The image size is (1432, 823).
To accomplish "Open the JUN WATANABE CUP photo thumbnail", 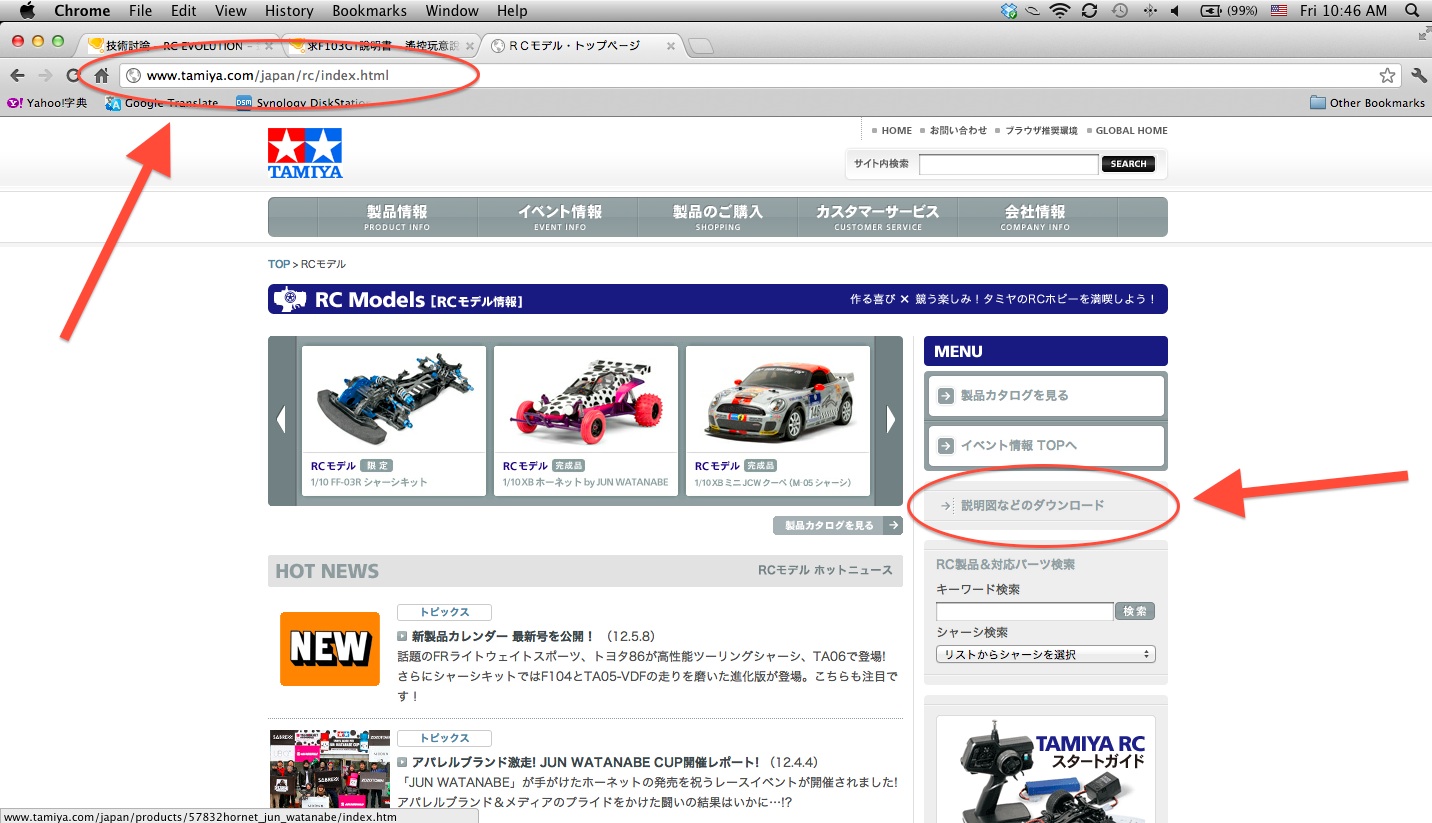I will pos(330,768).
